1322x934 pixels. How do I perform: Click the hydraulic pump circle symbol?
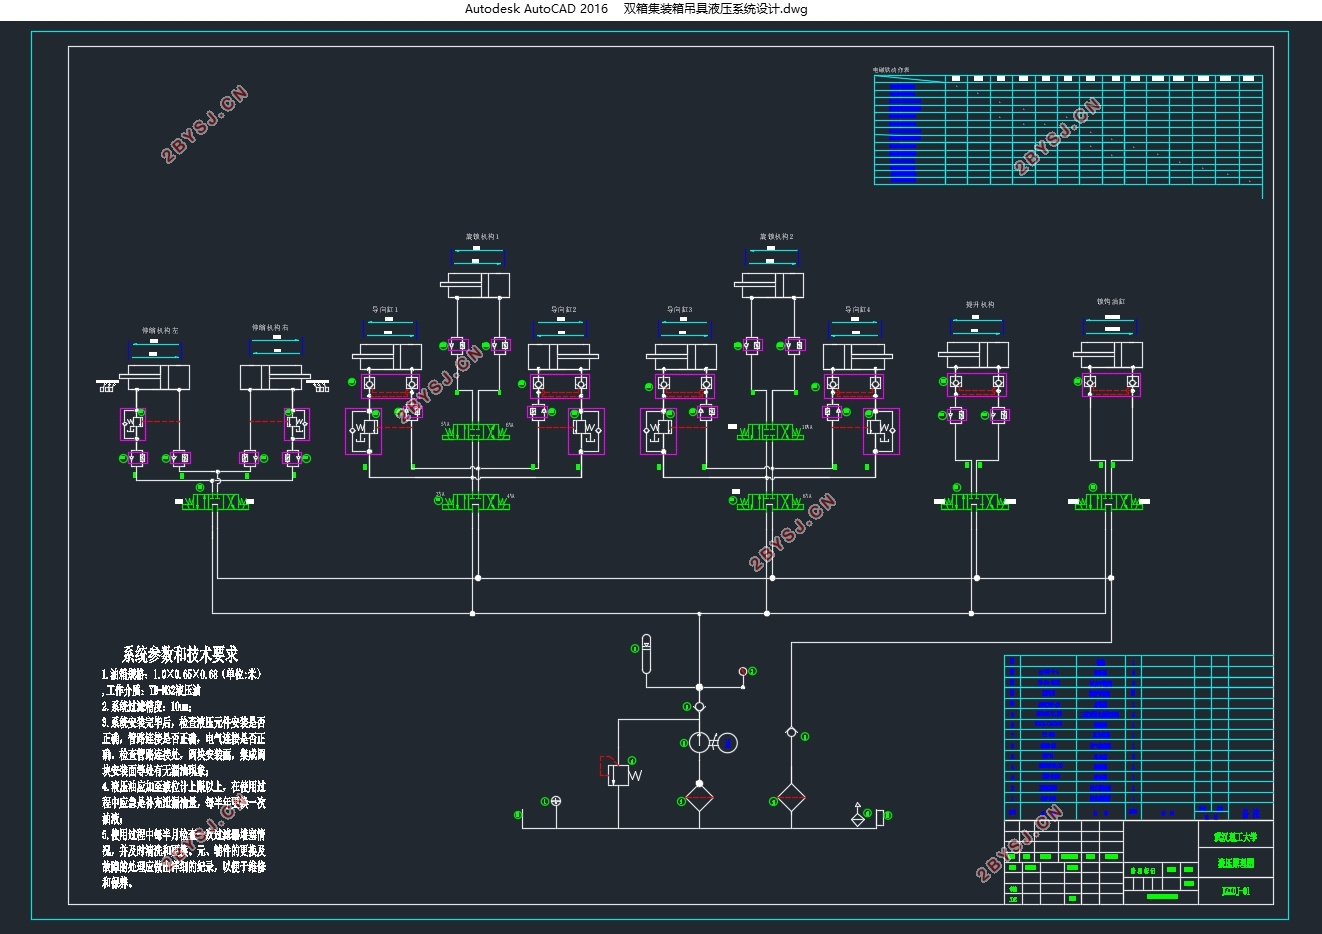699,743
